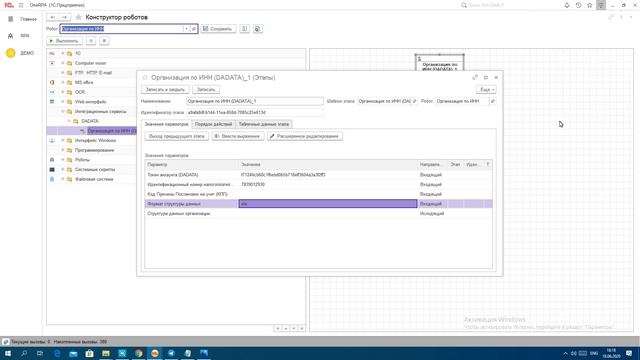
Task: Run the robot with Выполнить button
Action: coord(64,41)
